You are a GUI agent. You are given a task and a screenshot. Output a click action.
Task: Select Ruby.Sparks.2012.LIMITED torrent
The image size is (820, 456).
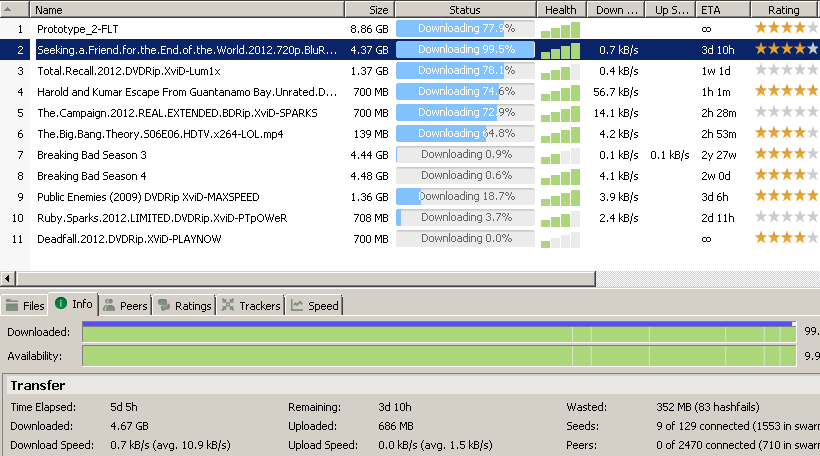pyautogui.click(x=162, y=218)
